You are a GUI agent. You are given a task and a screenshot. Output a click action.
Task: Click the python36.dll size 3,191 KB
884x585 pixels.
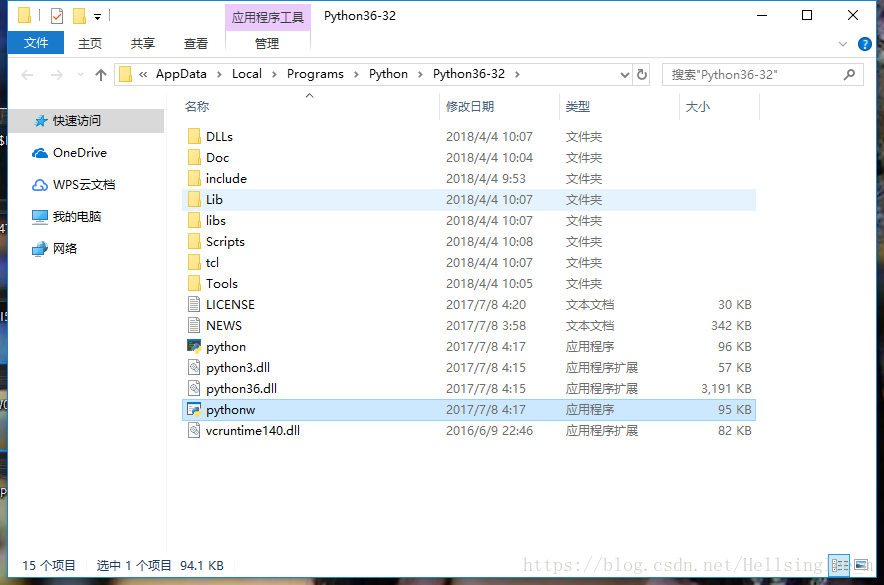pos(726,388)
